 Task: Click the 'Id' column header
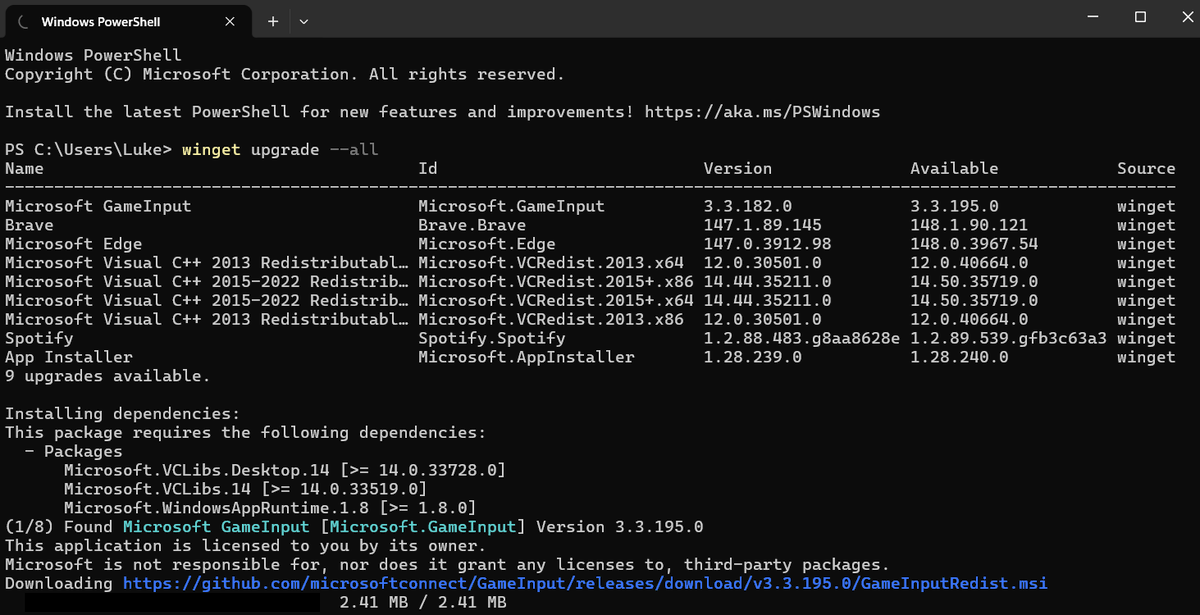pyautogui.click(x=428, y=169)
